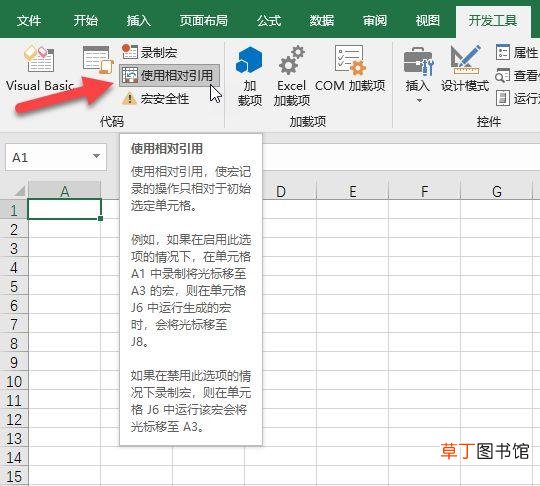540x486 pixels.
Task: Select column G header
Action: point(496,191)
